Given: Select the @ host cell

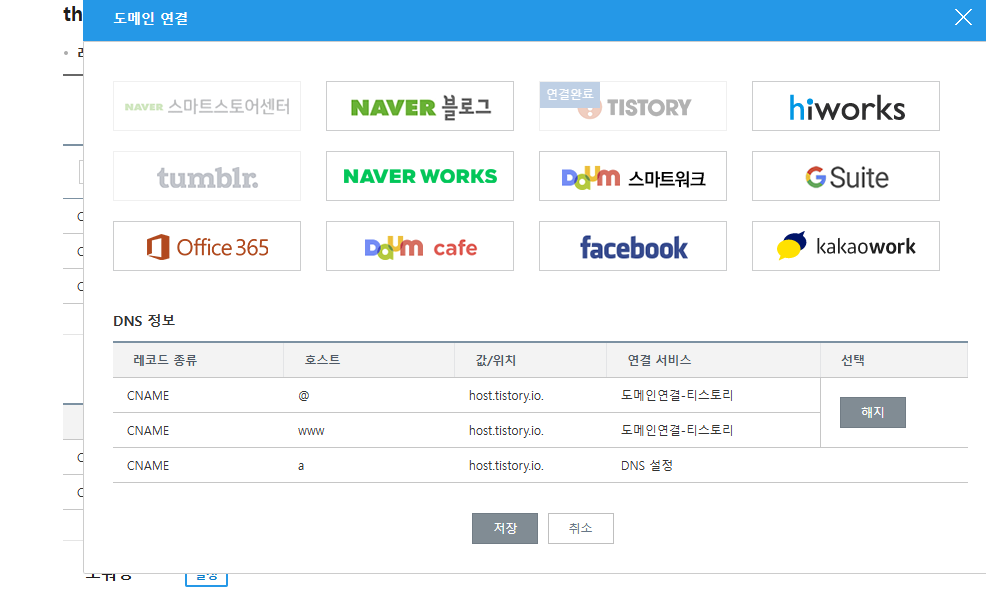Looking at the screenshot, I should point(304,396).
